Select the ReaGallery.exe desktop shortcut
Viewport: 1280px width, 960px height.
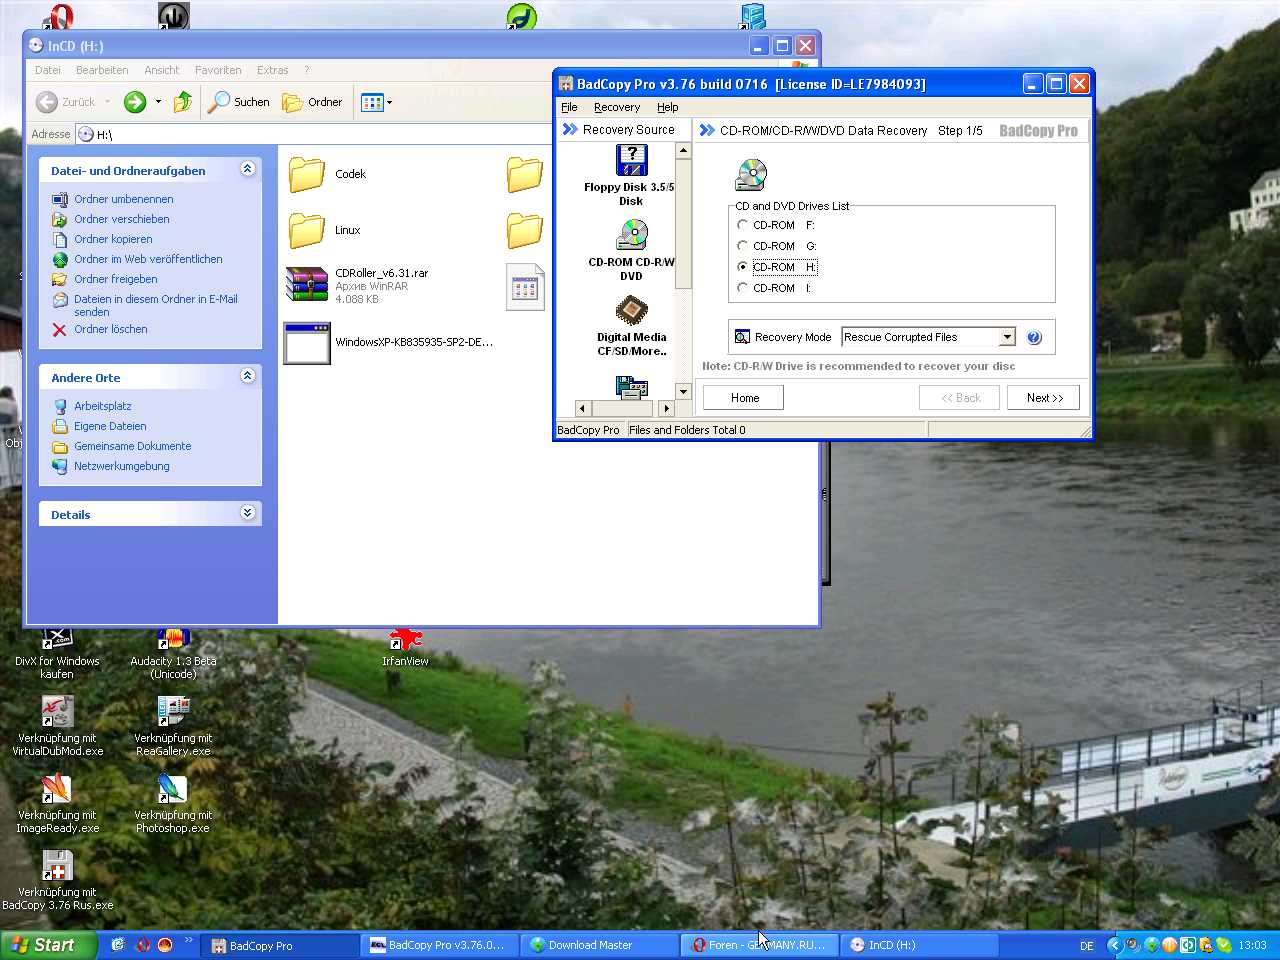coord(173,727)
